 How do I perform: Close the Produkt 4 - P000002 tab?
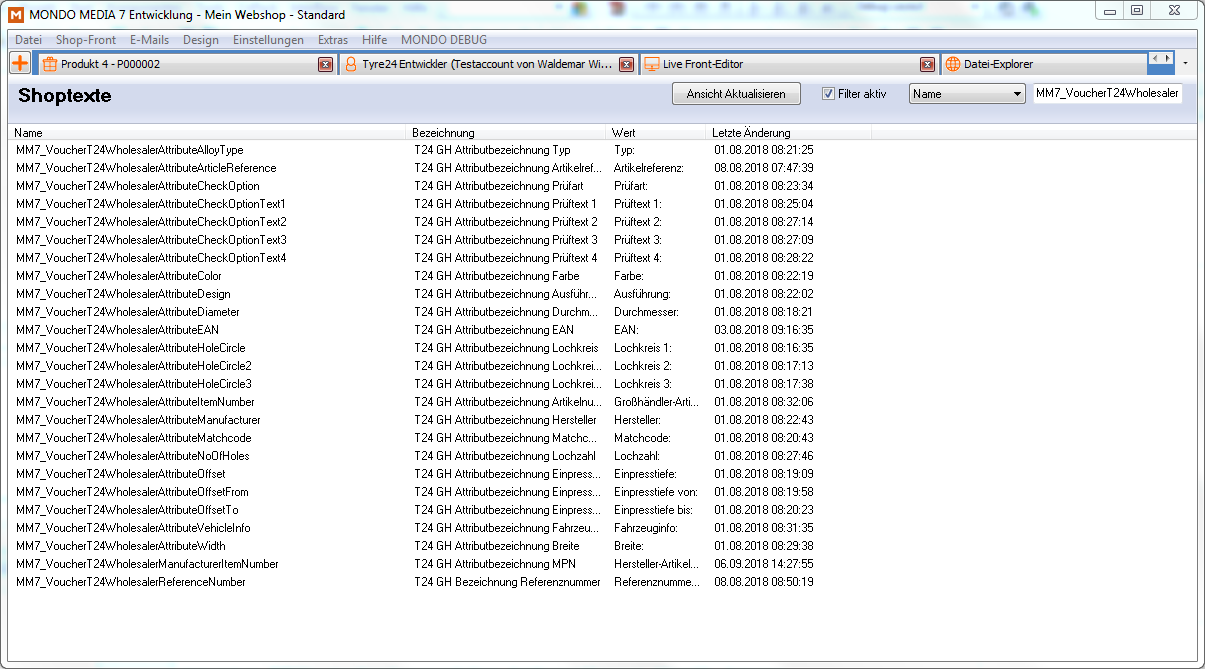[x=325, y=64]
